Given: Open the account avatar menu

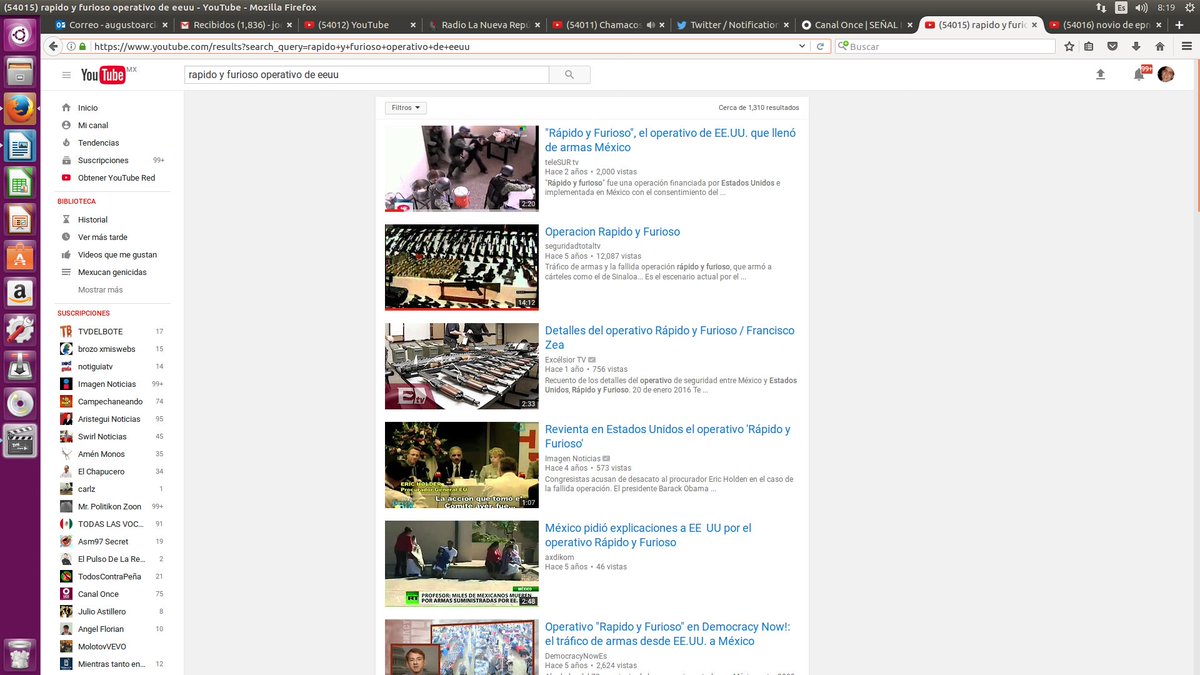Looking at the screenshot, I should coord(1166,74).
